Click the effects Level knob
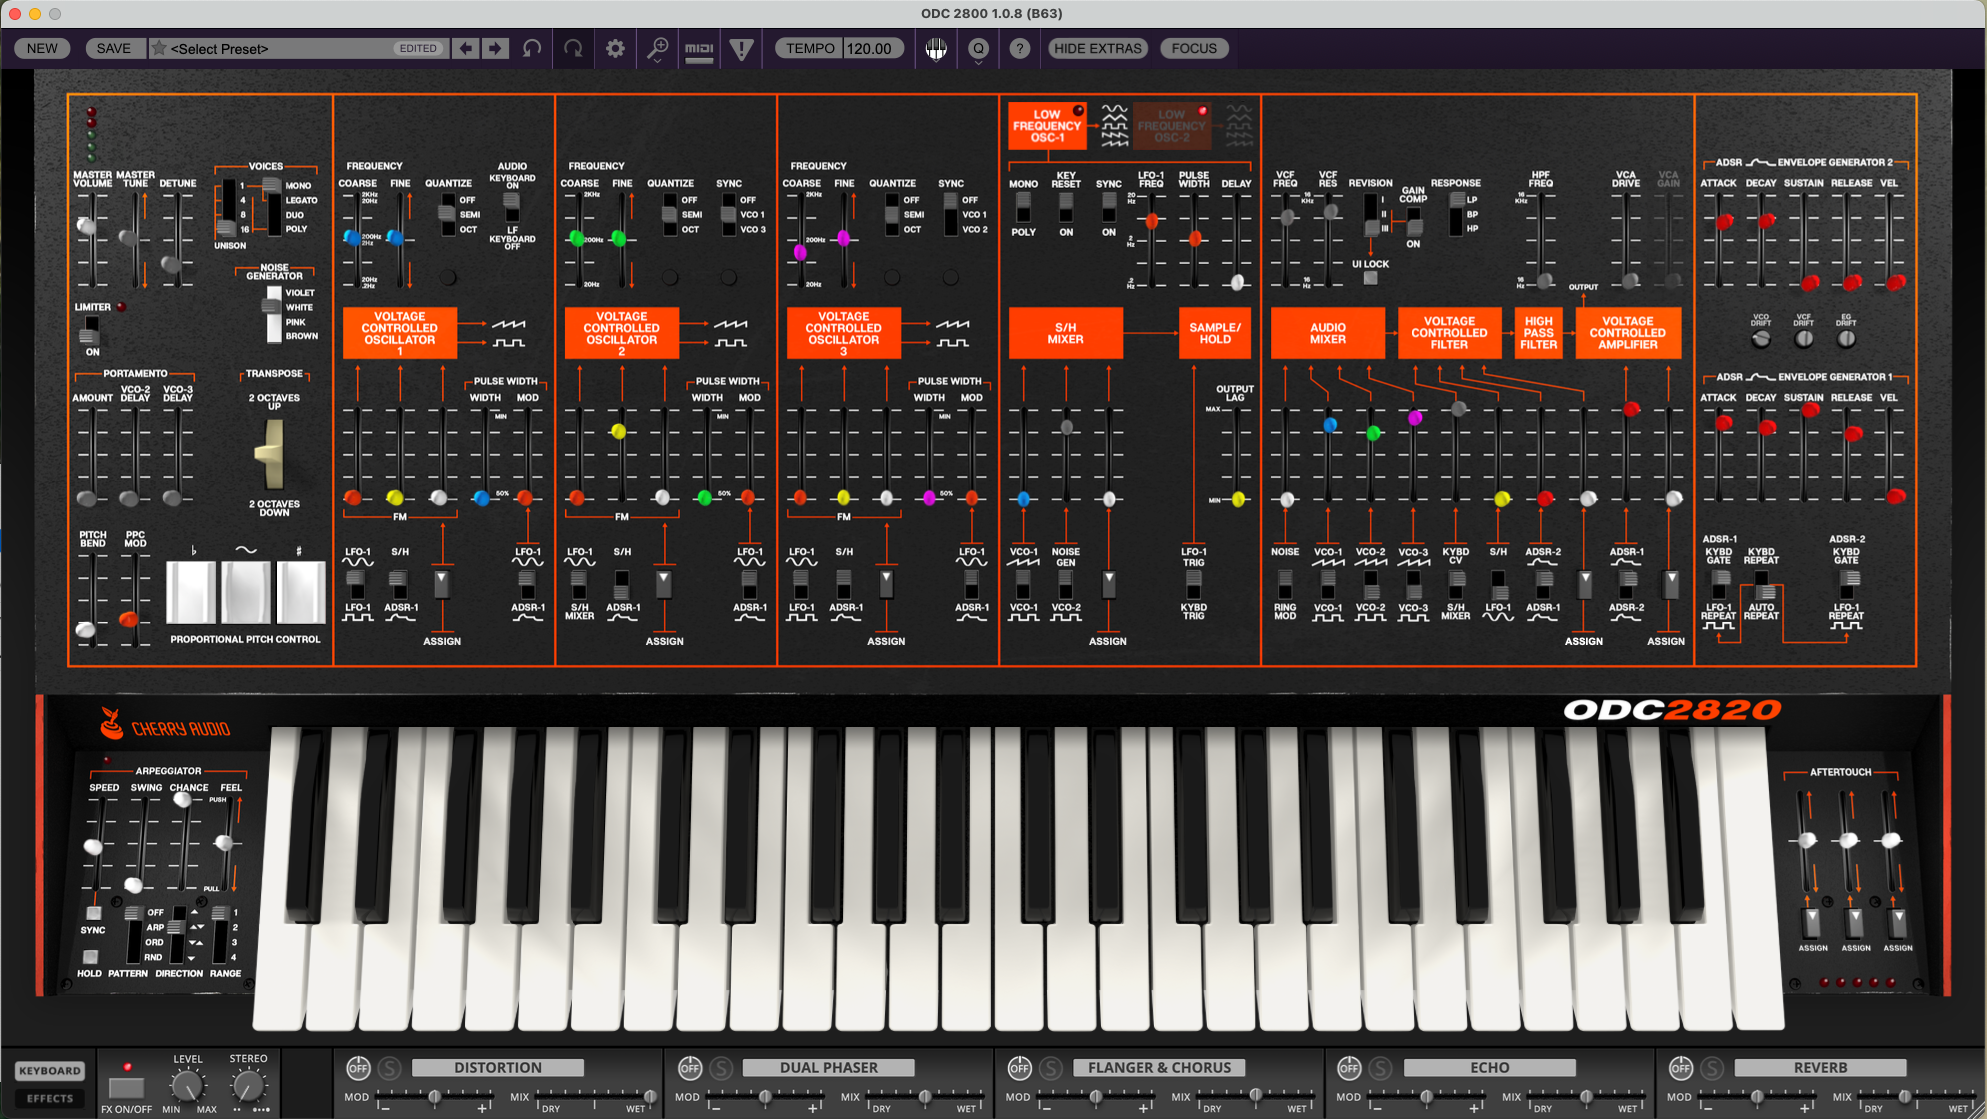Screen dimensions: 1987x1119 (187, 1086)
